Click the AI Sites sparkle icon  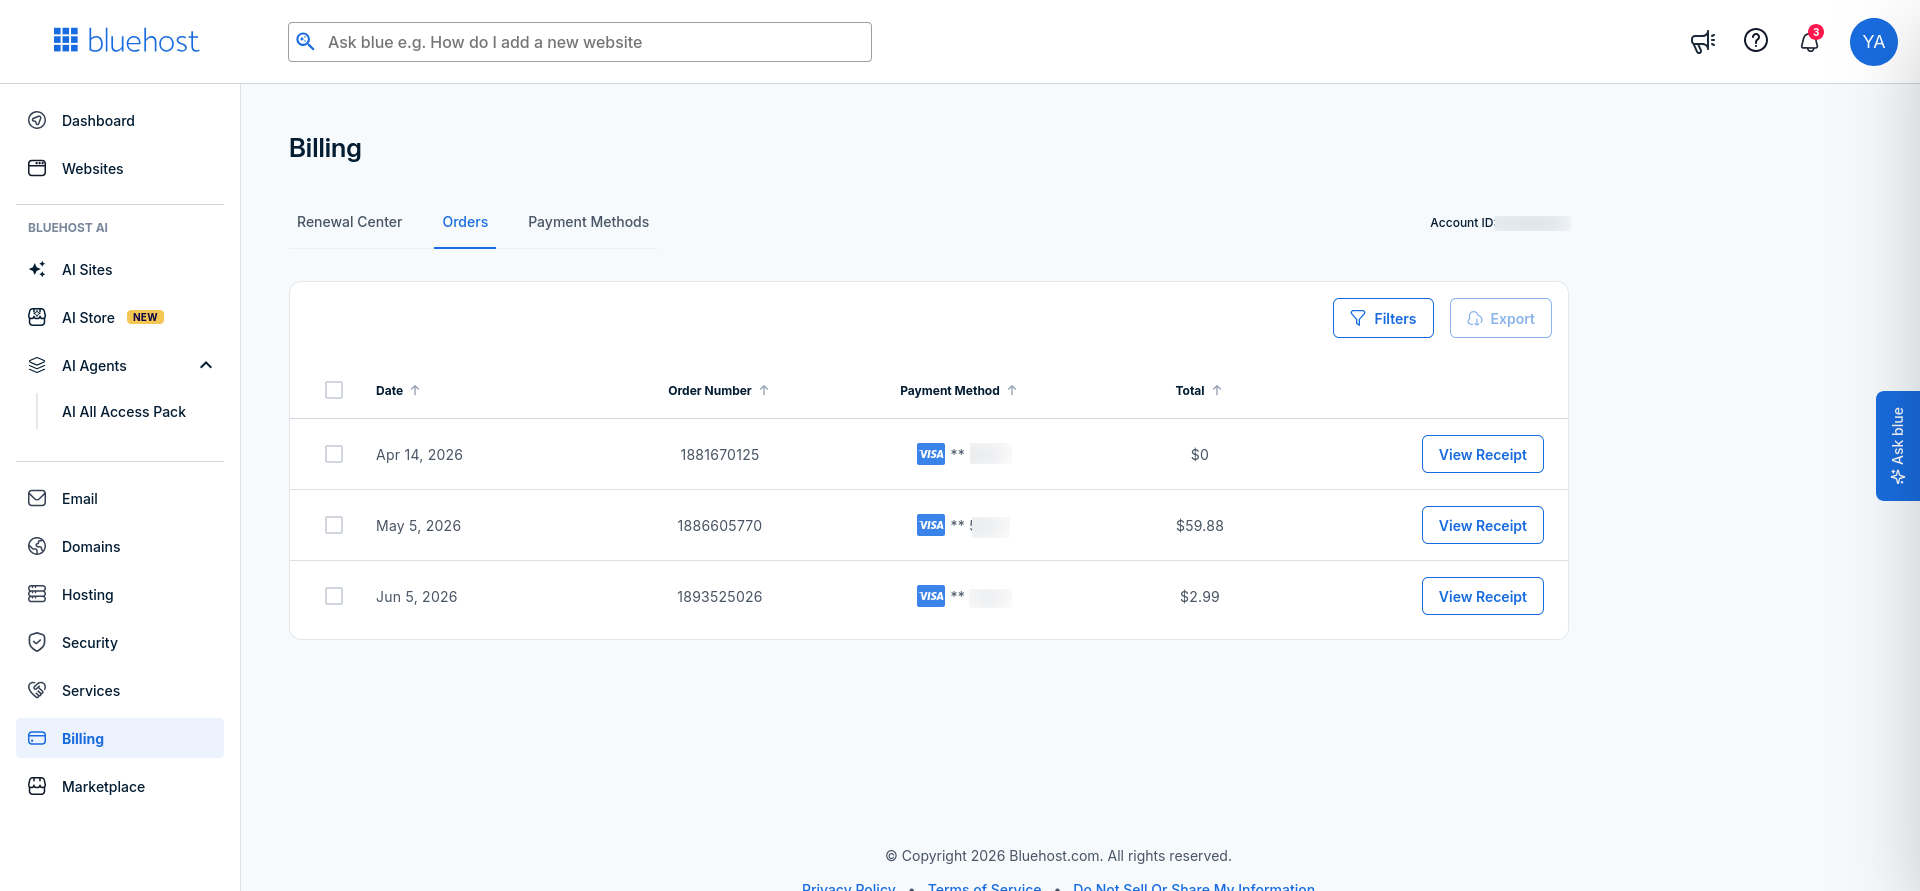[x=37, y=269]
